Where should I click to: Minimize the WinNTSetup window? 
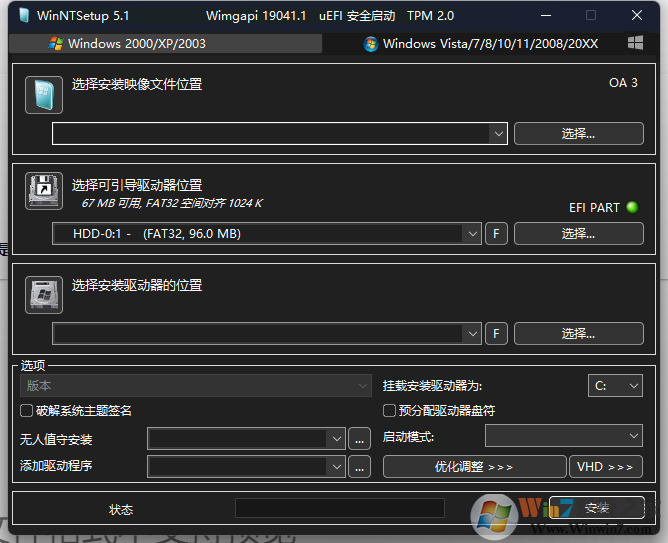coord(546,15)
